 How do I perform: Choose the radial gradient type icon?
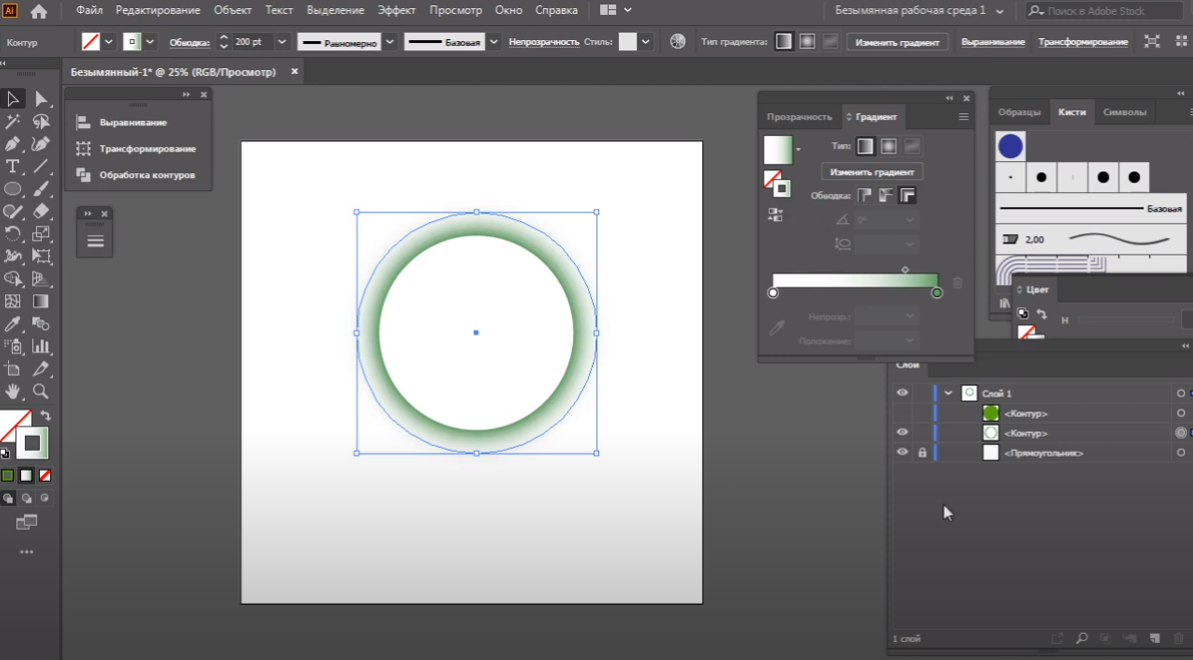pos(888,147)
